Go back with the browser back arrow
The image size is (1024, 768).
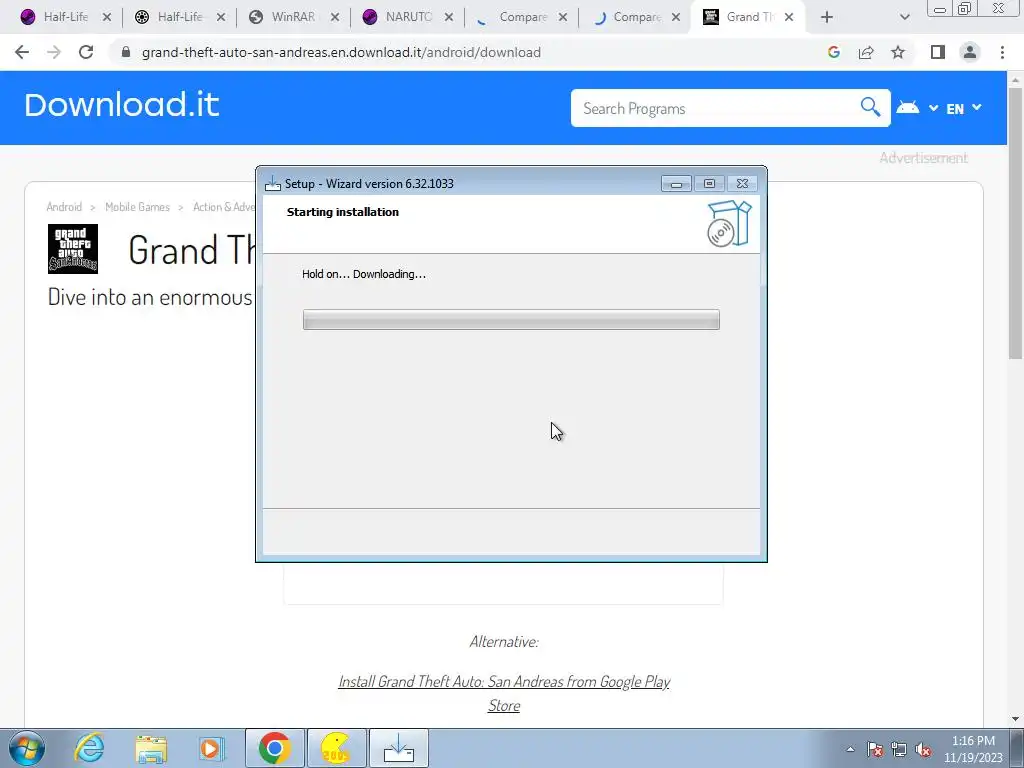pyautogui.click(x=22, y=52)
